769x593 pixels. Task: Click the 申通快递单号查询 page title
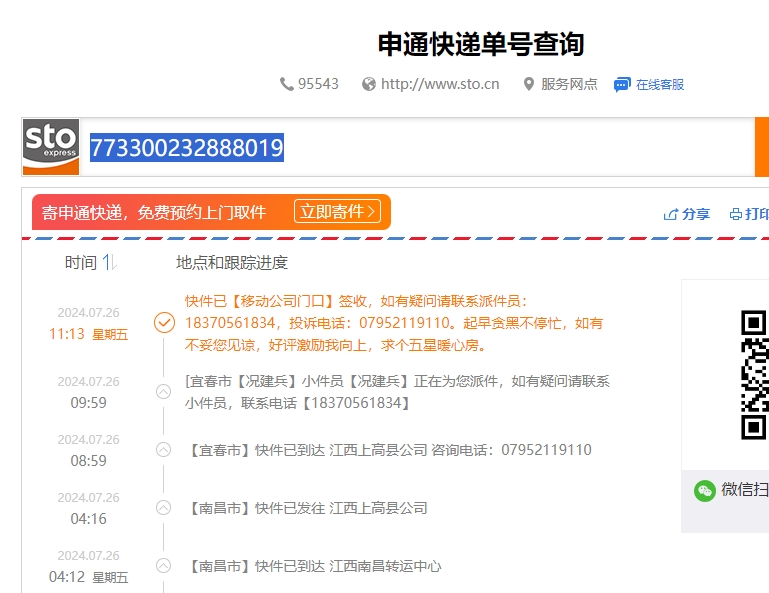[x=481, y=44]
